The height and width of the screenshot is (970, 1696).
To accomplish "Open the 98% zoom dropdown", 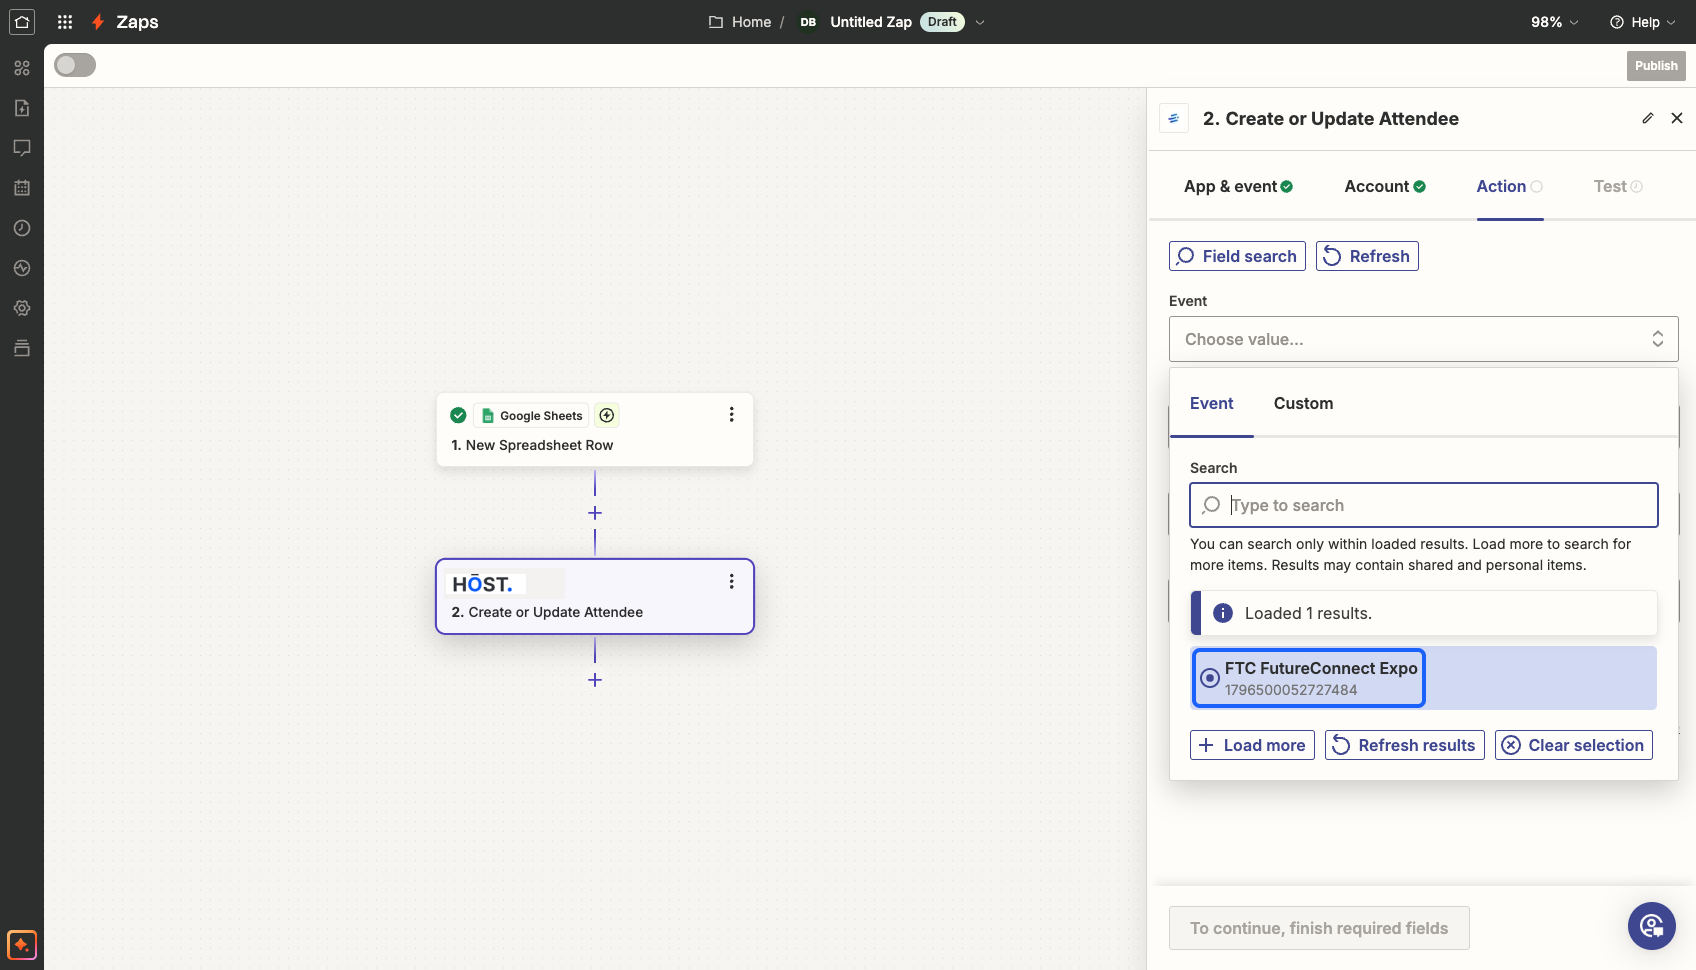I will point(1555,22).
